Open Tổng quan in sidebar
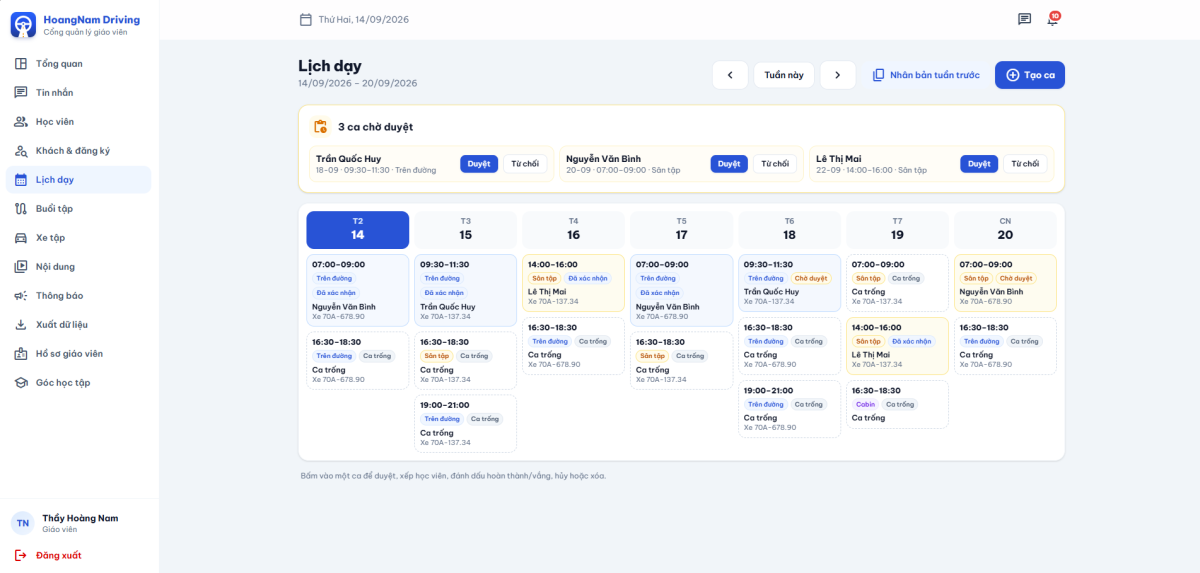 tap(79, 64)
